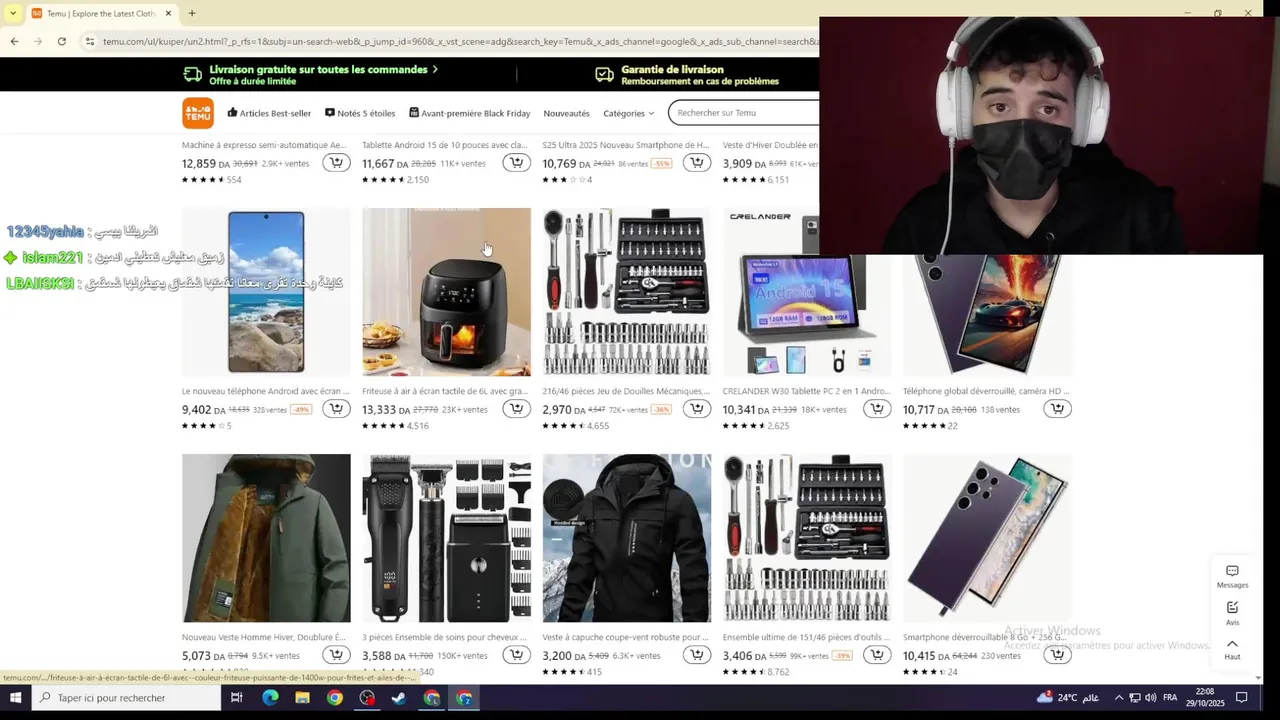Open Microsoft Edge from the taskbar
Image resolution: width=1280 pixels, height=720 pixels.
point(270,698)
